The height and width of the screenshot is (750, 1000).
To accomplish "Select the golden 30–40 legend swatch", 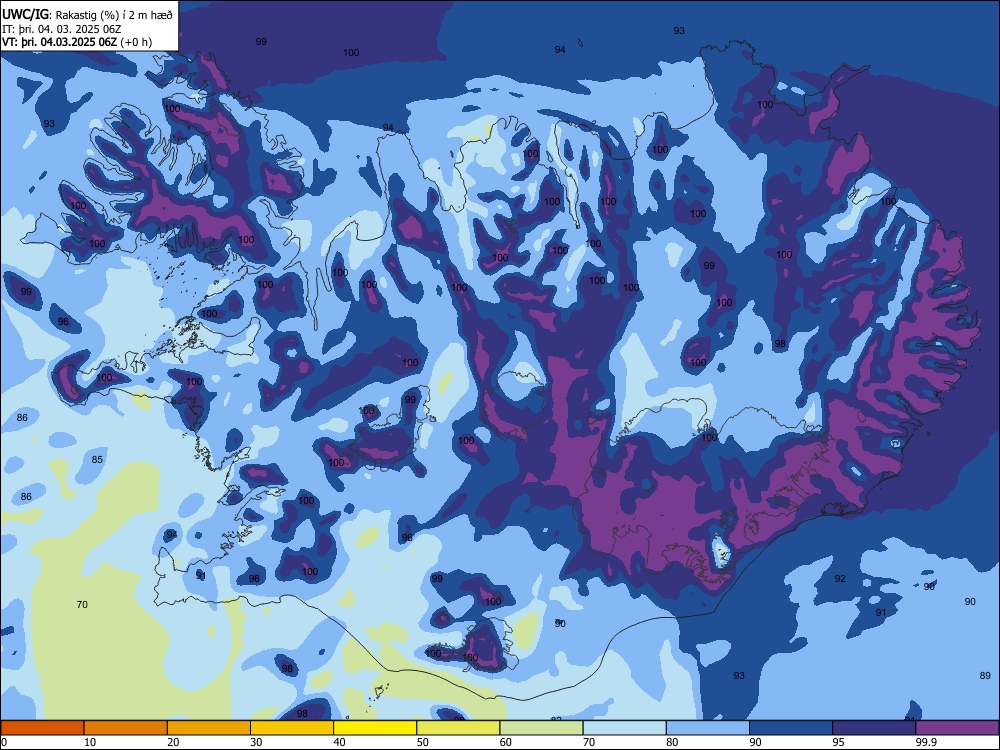I will [292, 728].
